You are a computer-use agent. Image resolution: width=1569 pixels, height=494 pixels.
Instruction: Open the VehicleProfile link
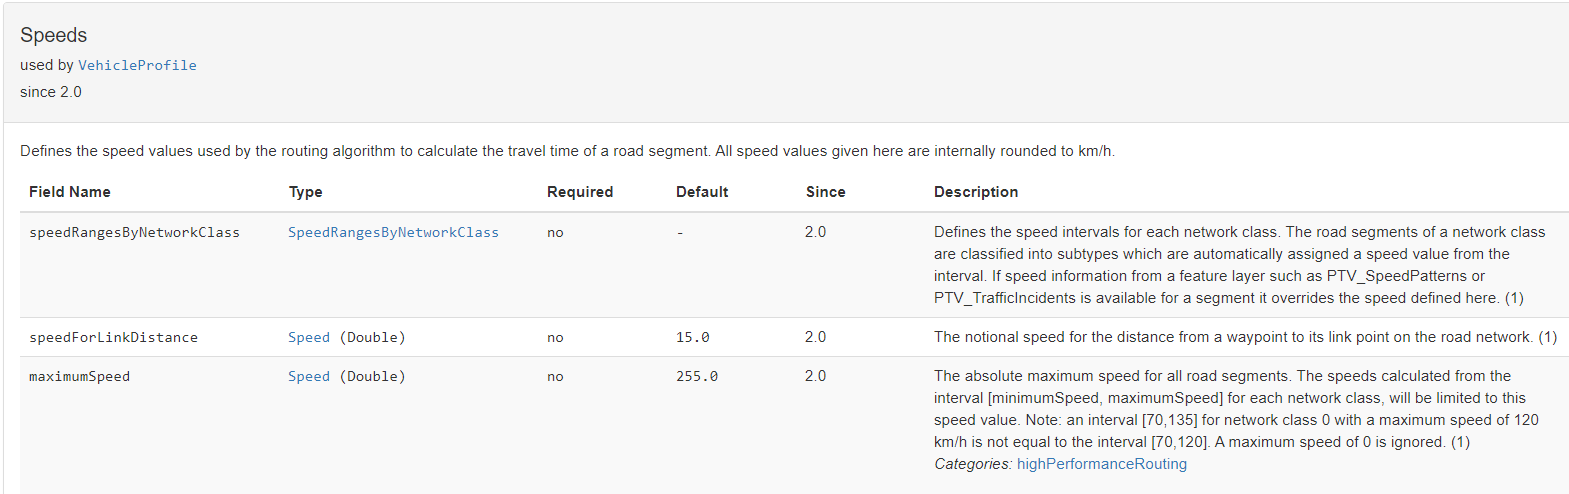click(137, 65)
